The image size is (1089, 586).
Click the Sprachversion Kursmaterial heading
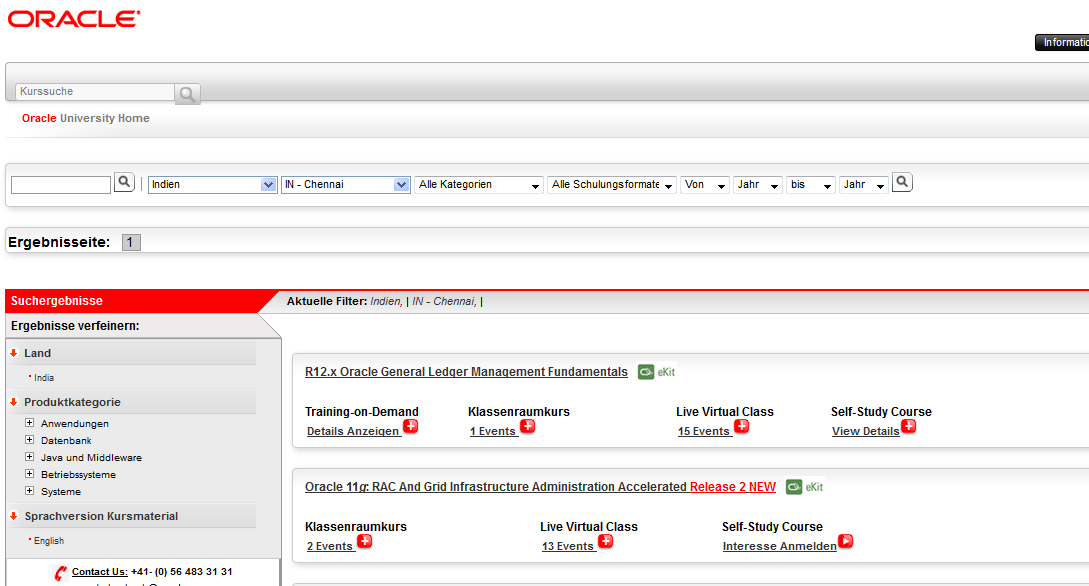tap(101, 516)
